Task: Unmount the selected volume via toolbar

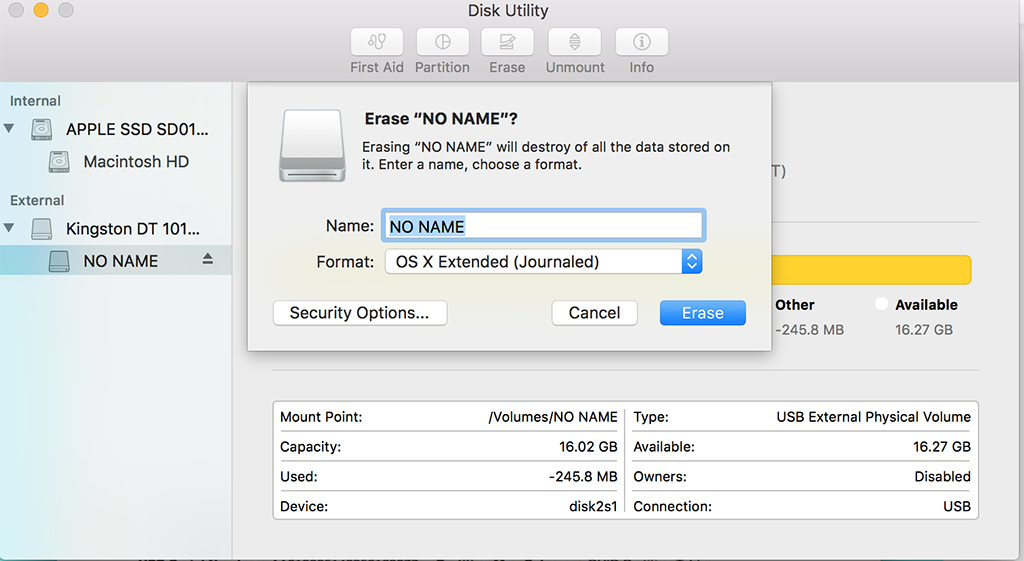Action: 575,42
